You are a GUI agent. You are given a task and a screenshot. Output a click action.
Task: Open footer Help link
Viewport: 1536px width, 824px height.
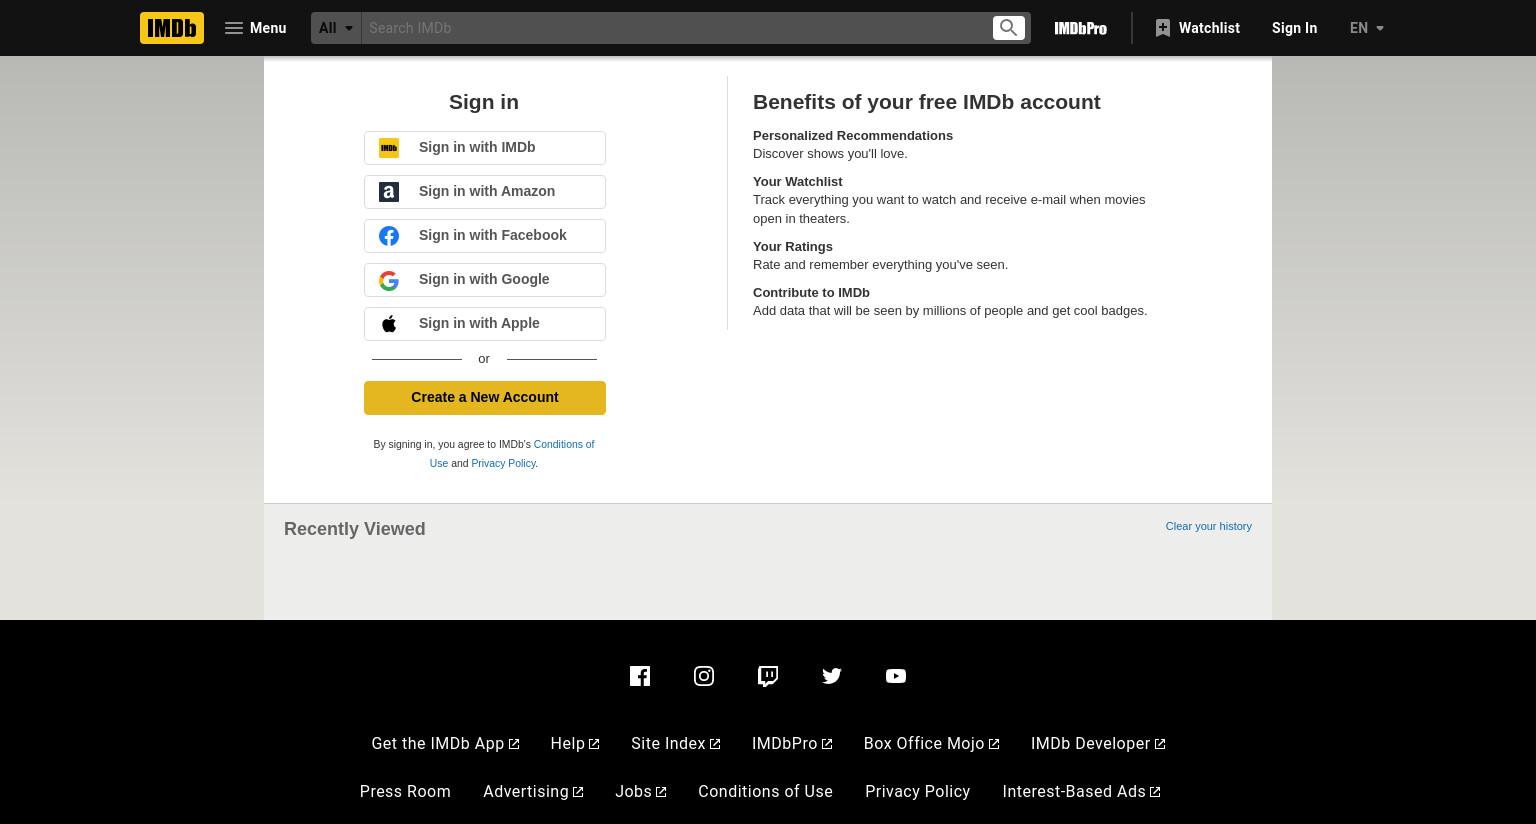(575, 744)
